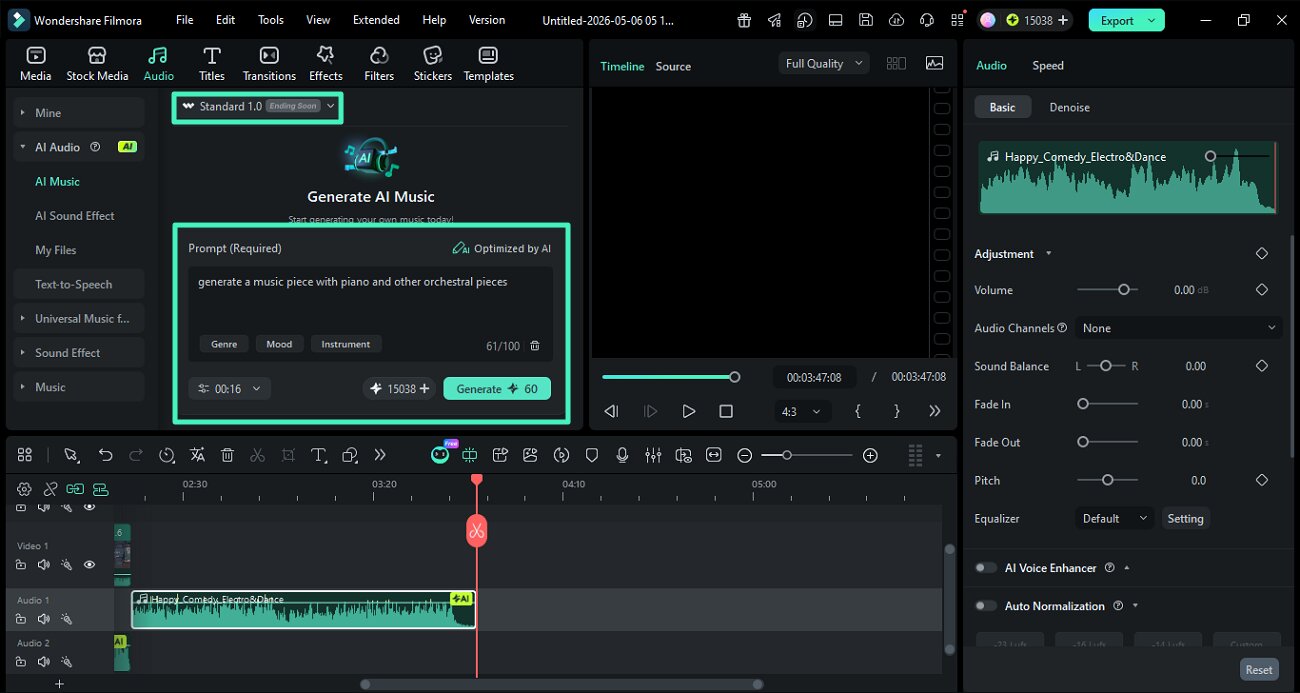
Task: Mute the Audio 1 track speaker
Action: [x=43, y=619]
